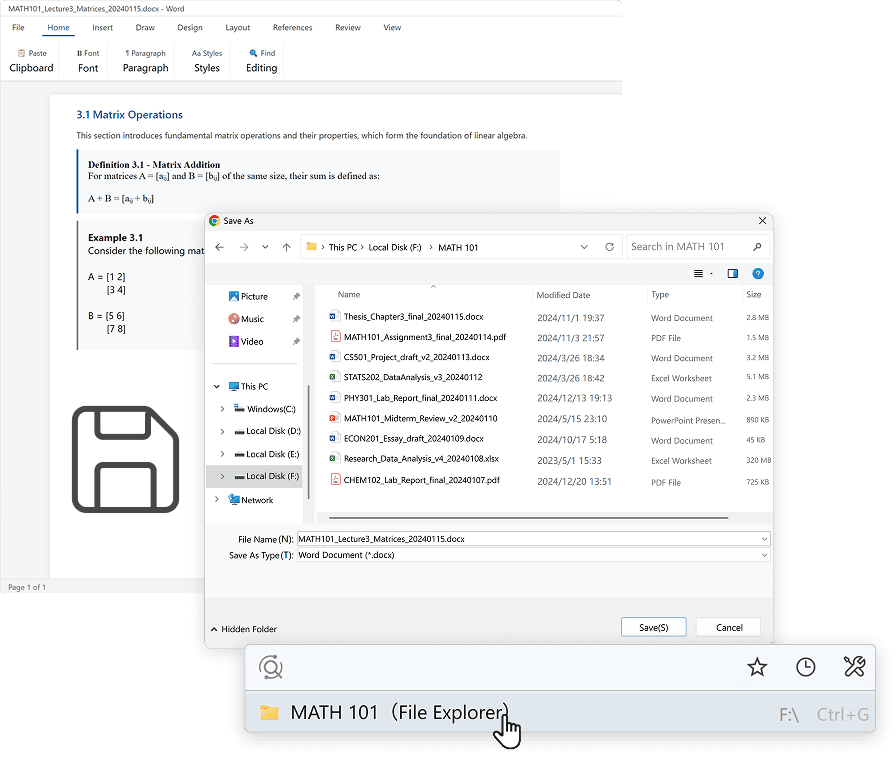Click the Back arrow in Save As dialog
The height and width of the screenshot is (757, 896).
point(219,247)
